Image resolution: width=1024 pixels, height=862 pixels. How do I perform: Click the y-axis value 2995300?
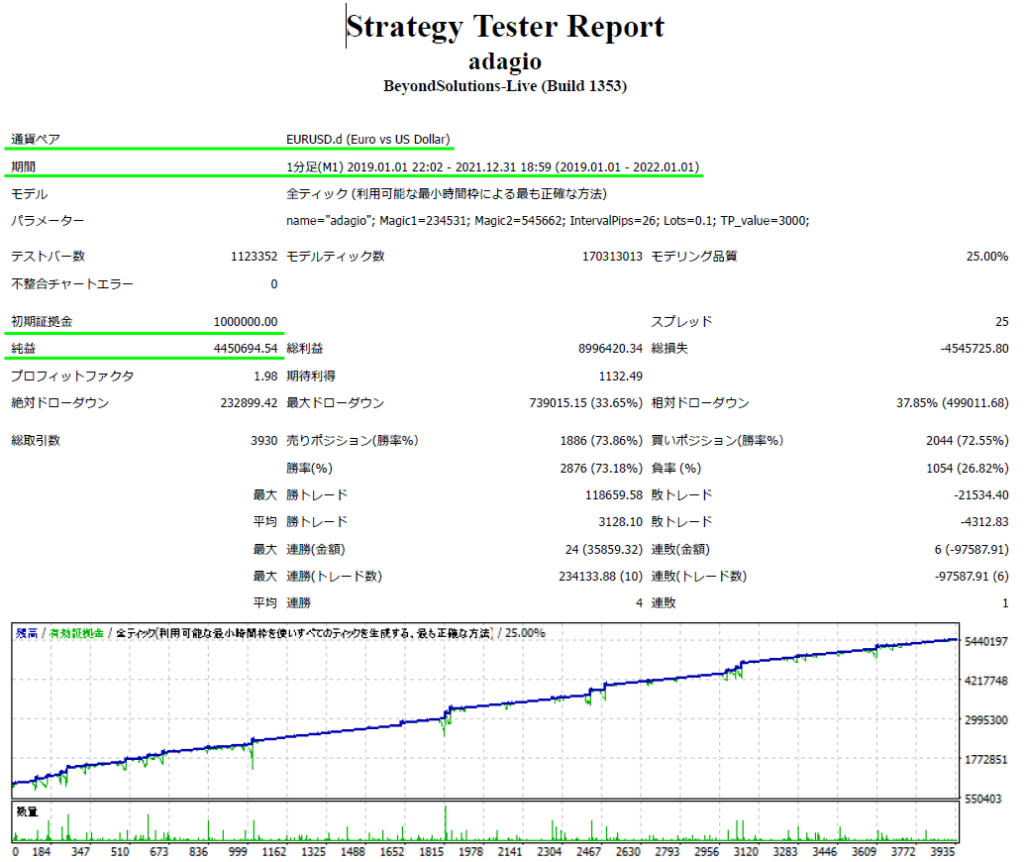(x=986, y=720)
